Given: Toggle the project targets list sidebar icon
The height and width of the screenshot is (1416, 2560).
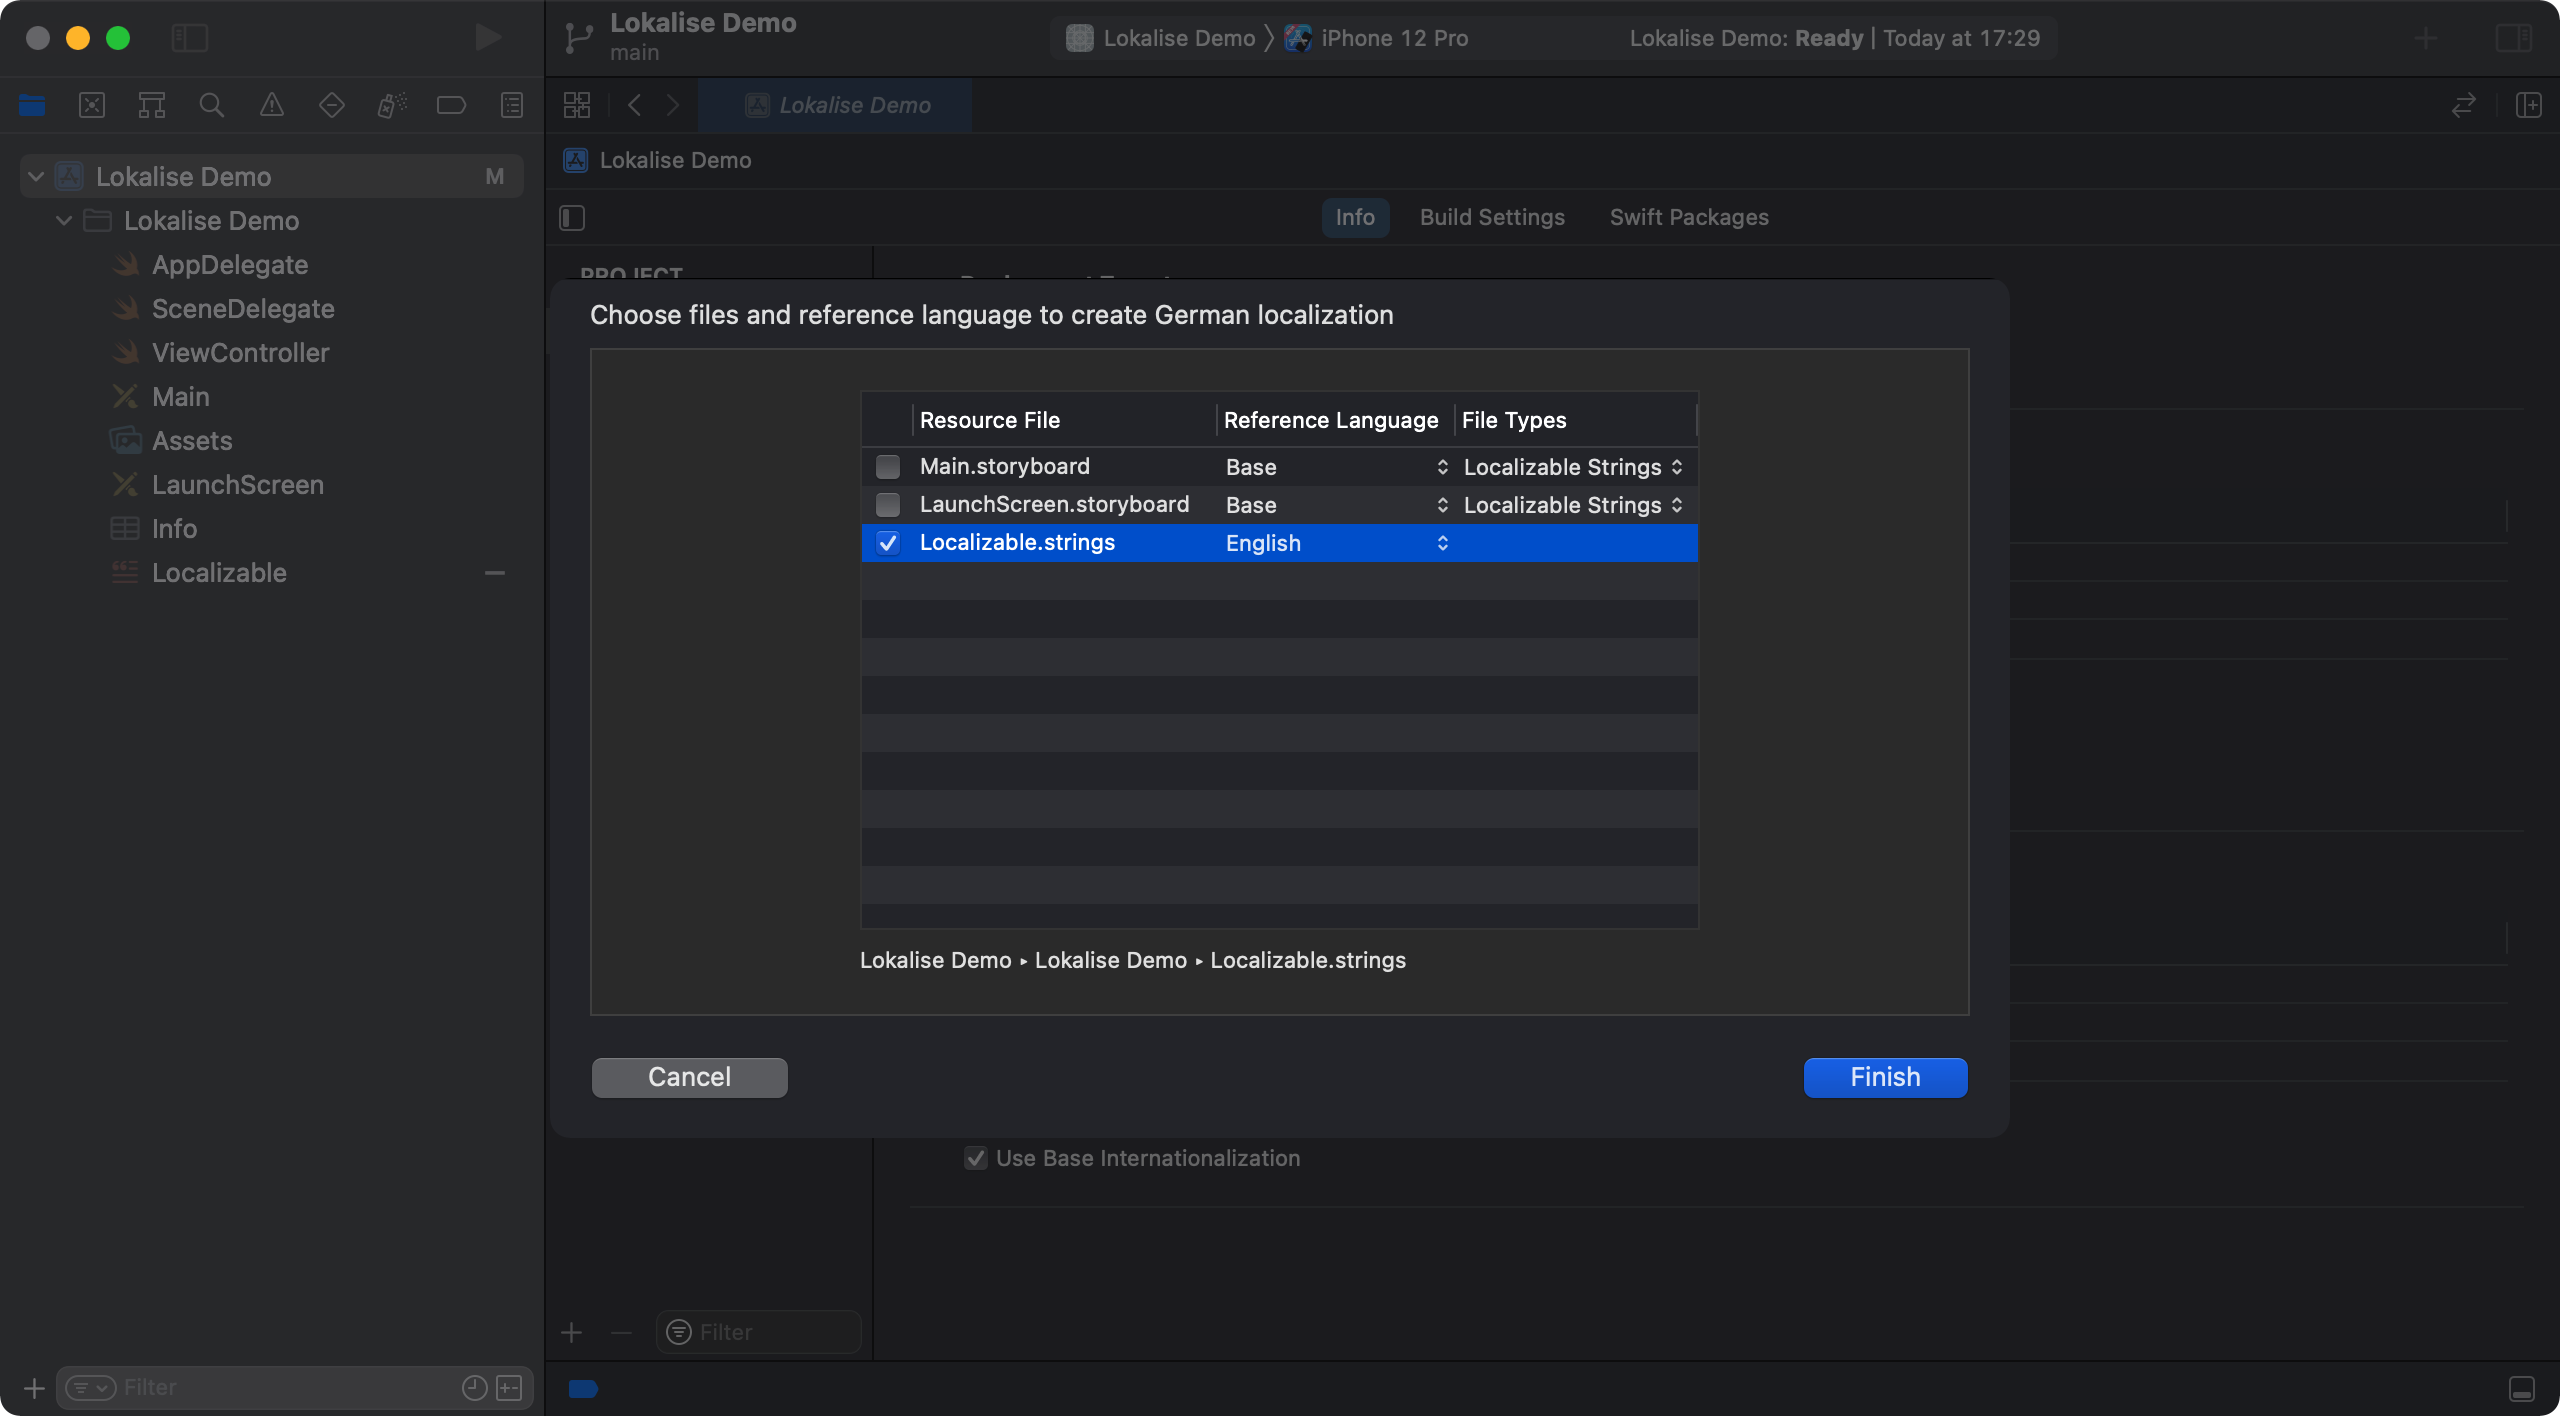Looking at the screenshot, I should pyautogui.click(x=572, y=218).
